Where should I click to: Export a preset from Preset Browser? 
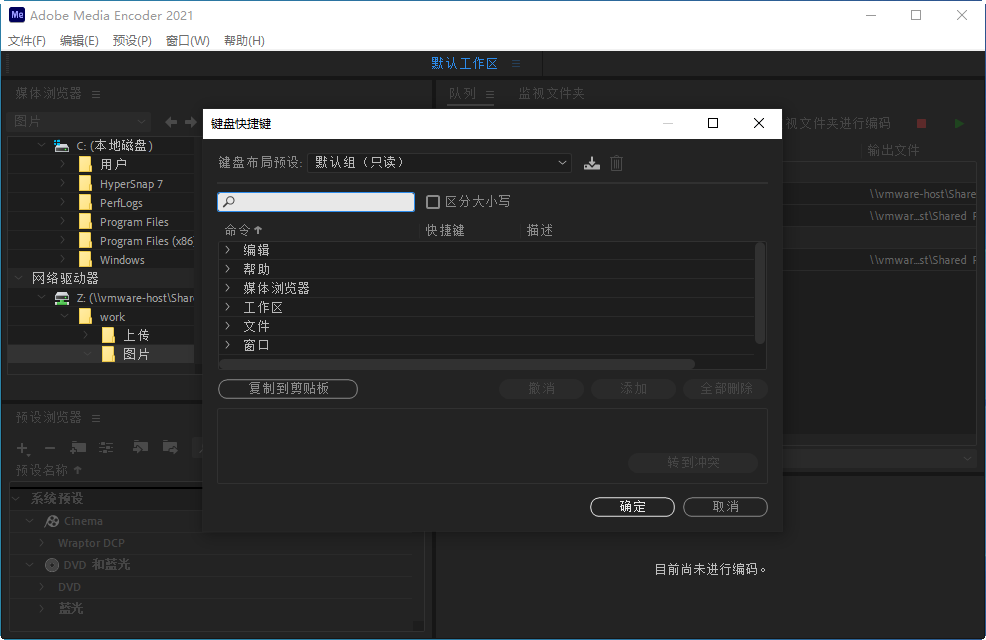click(169, 448)
